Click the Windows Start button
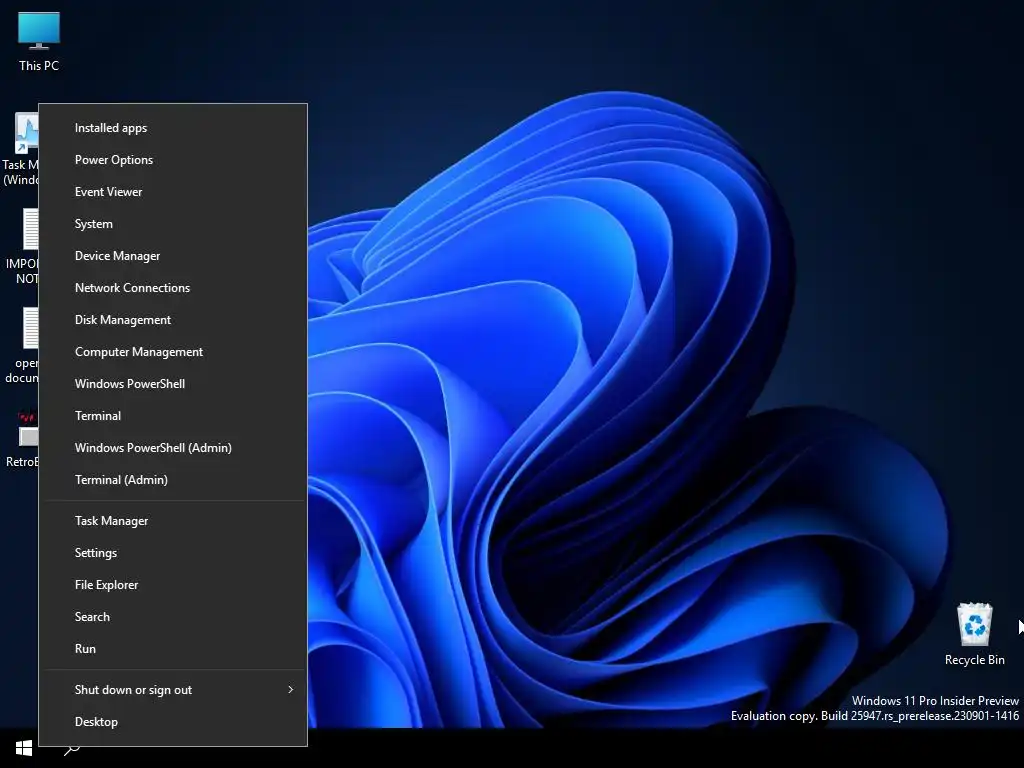Image resolution: width=1024 pixels, height=768 pixels. (24, 748)
